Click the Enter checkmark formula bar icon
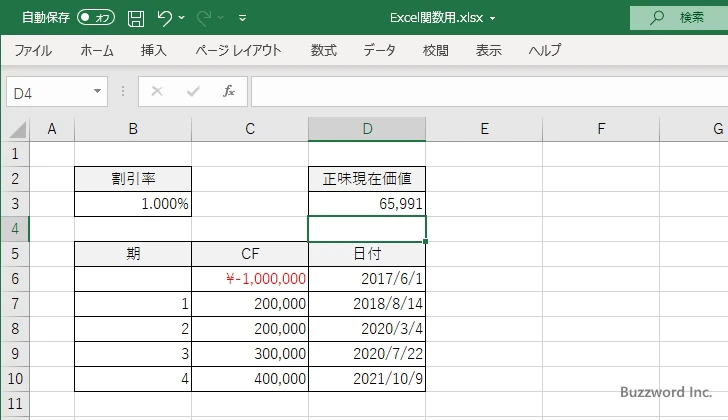The image size is (728, 420). point(193,91)
